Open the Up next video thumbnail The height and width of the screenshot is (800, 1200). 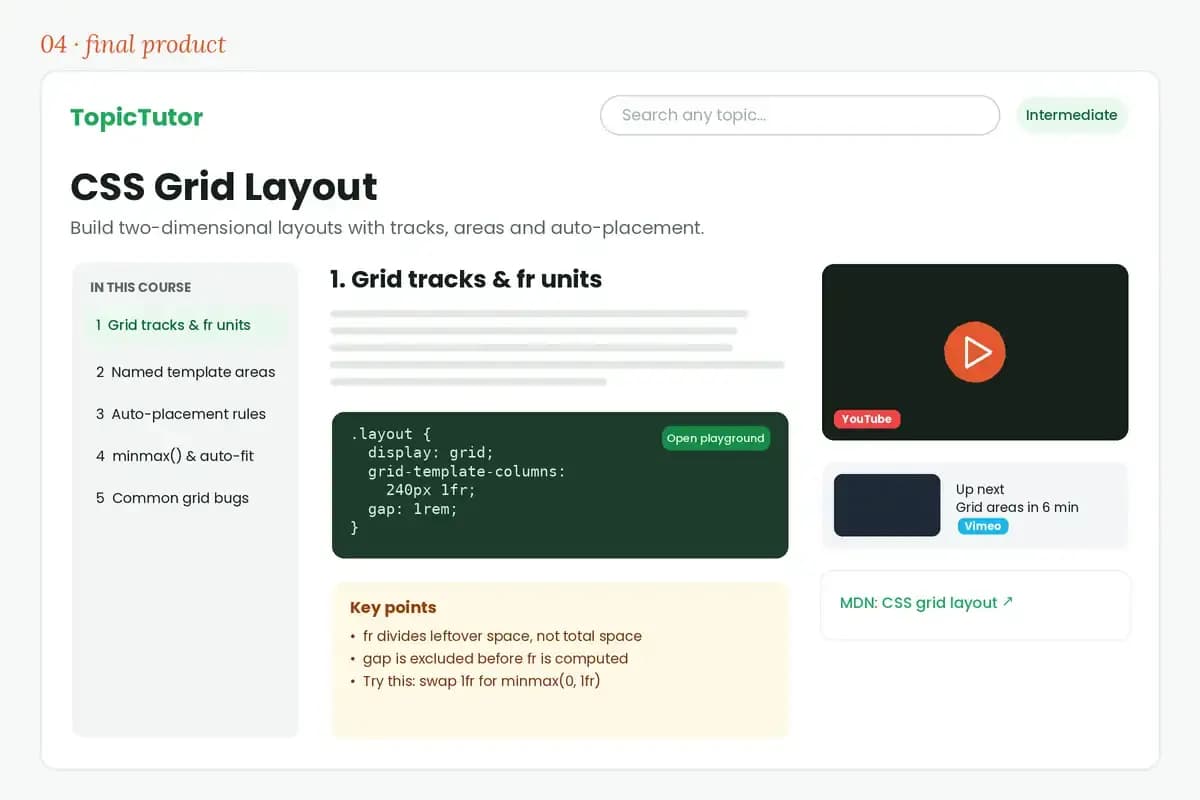click(887, 505)
